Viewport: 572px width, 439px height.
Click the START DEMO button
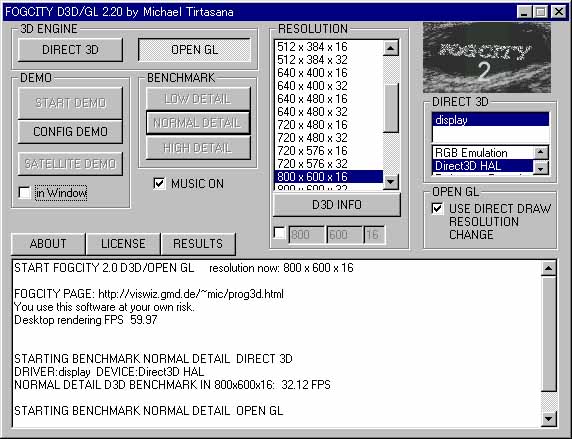(x=70, y=103)
